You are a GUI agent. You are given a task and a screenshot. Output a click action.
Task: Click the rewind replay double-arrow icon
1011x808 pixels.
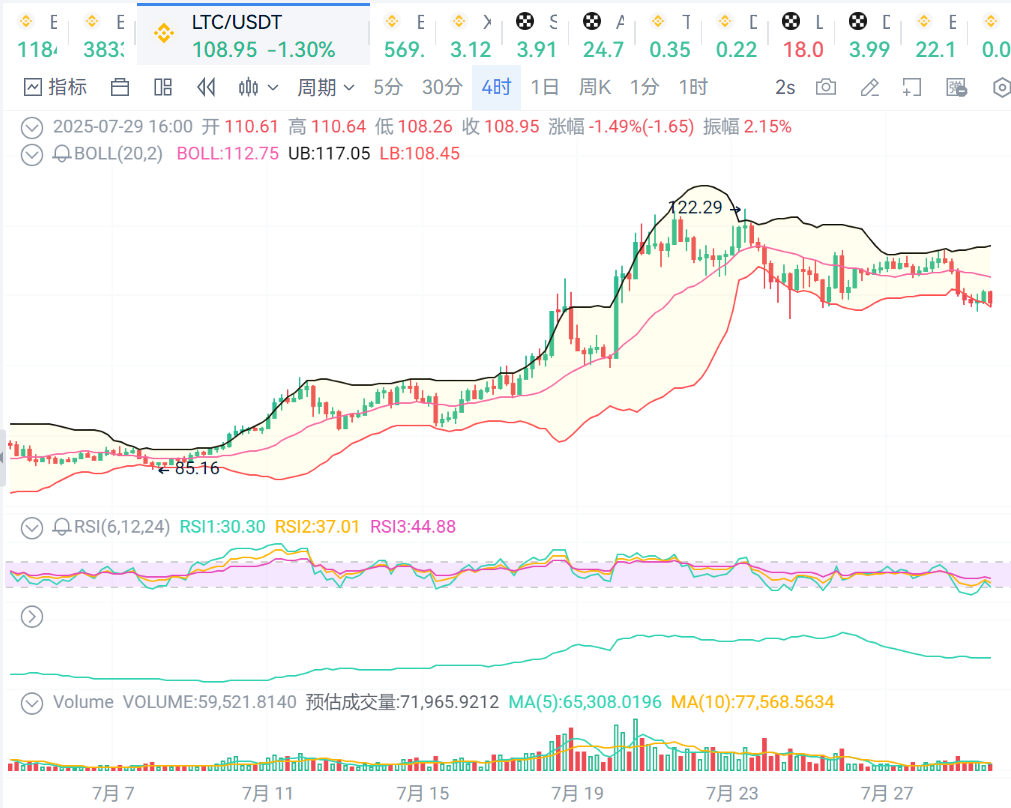click(206, 87)
